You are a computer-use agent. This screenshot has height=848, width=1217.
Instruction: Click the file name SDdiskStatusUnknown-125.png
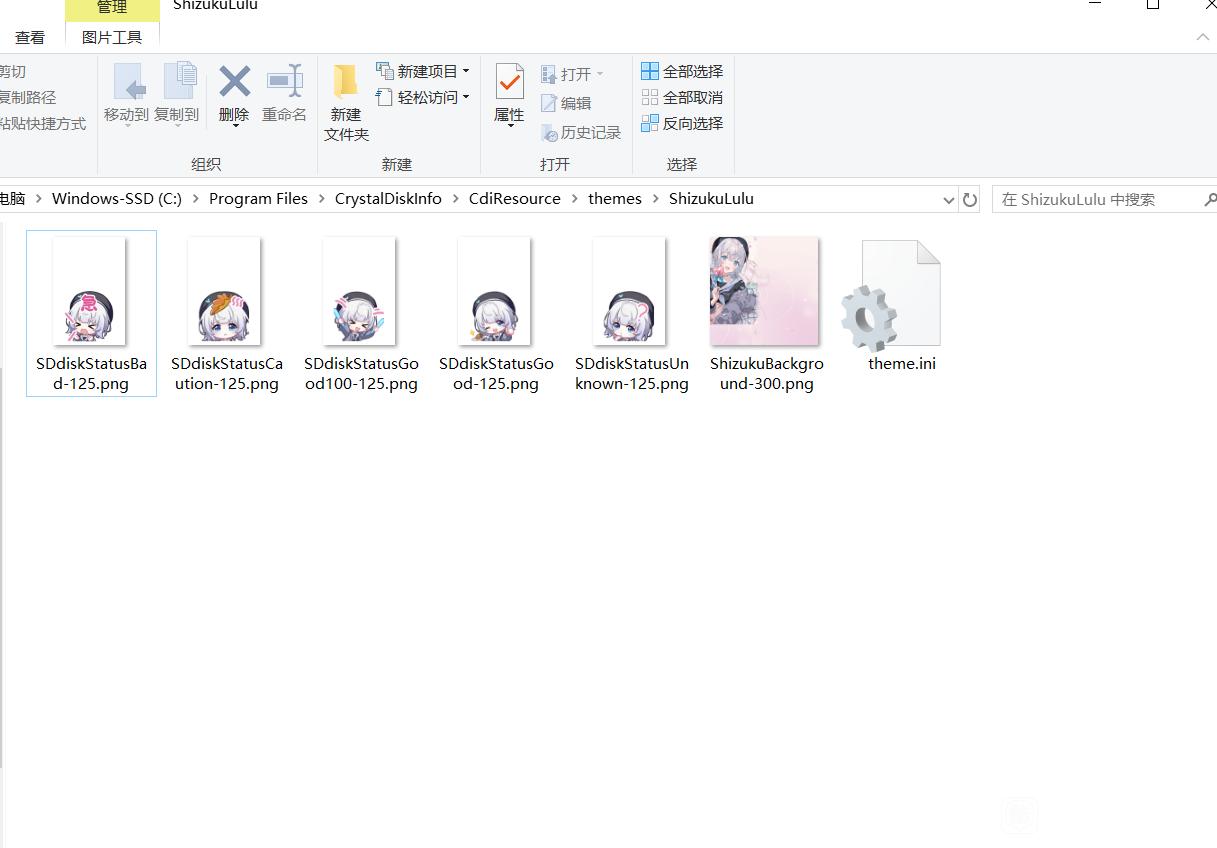point(632,373)
